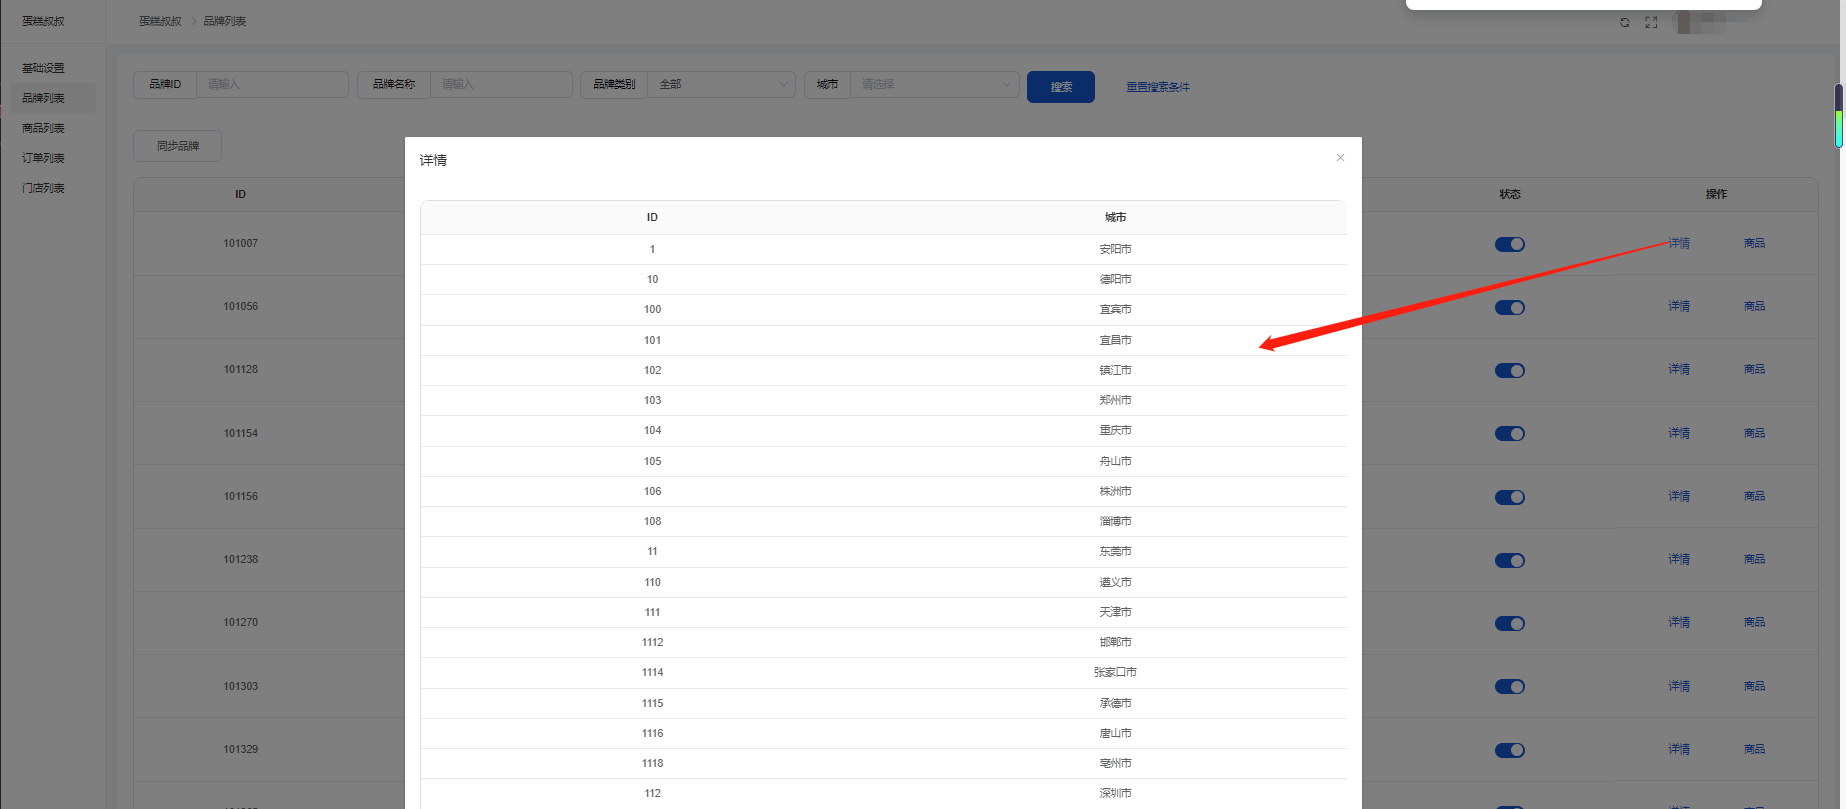Click the page vertical scrollbar thumb
The width and height of the screenshot is (1846, 809).
(x=1838, y=116)
